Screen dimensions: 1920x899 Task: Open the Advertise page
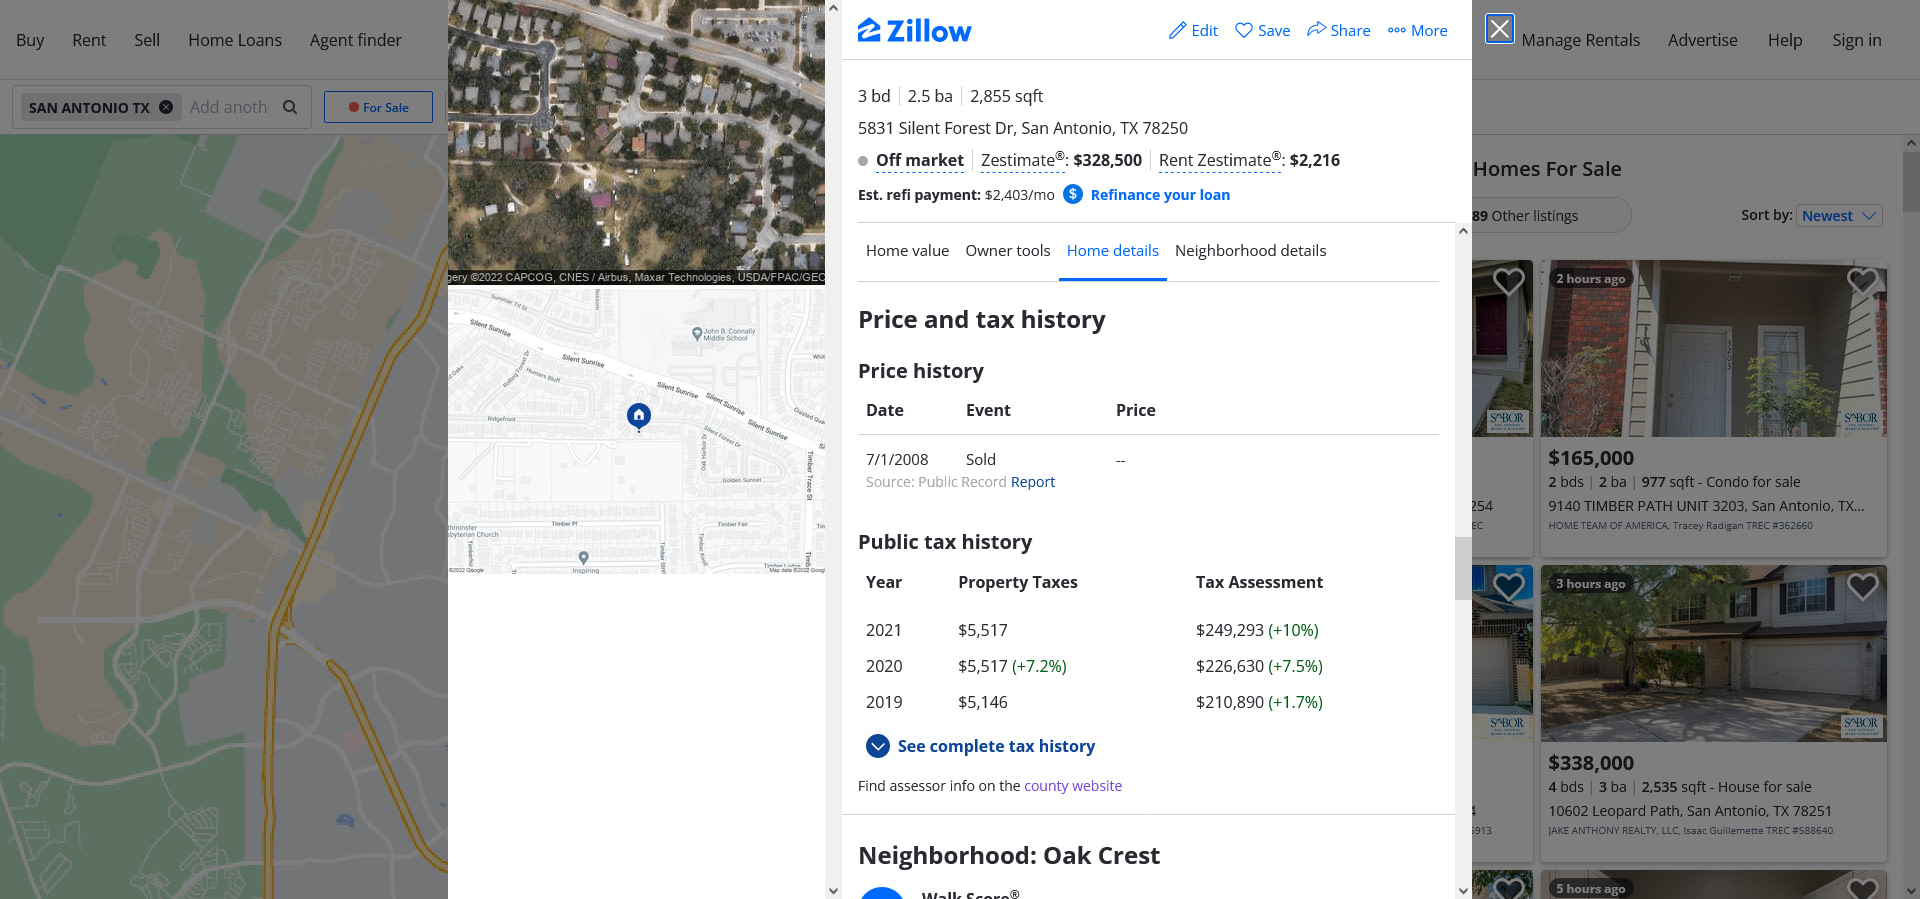pos(1703,40)
